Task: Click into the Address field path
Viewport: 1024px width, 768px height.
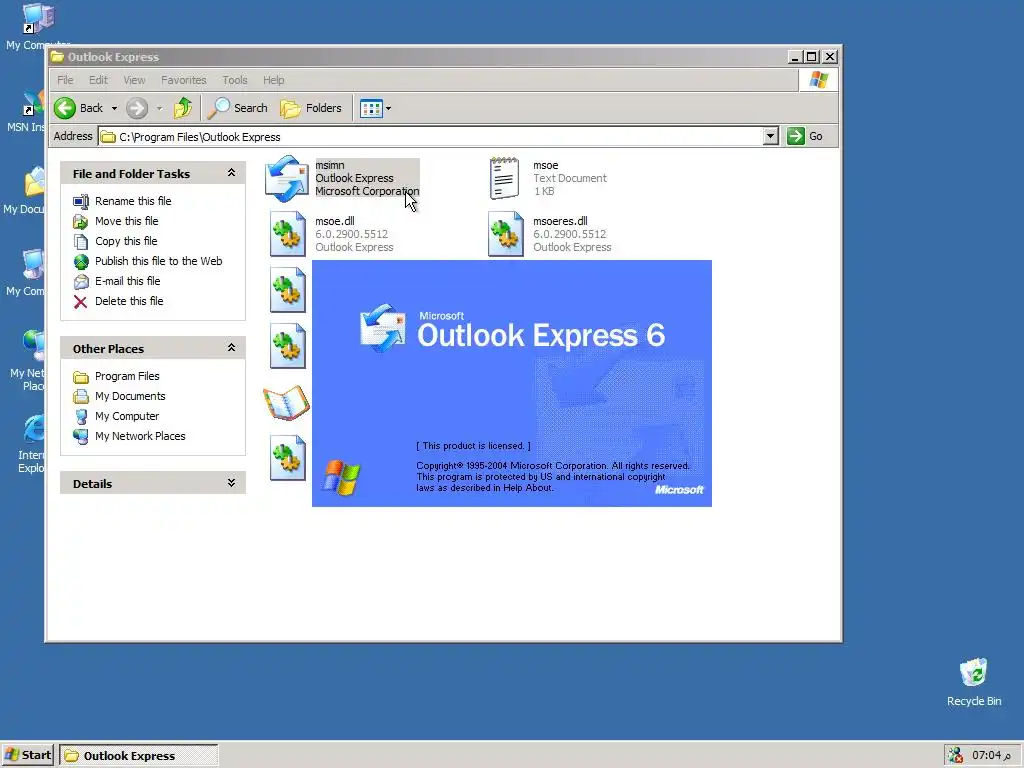Action: (430, 136)
